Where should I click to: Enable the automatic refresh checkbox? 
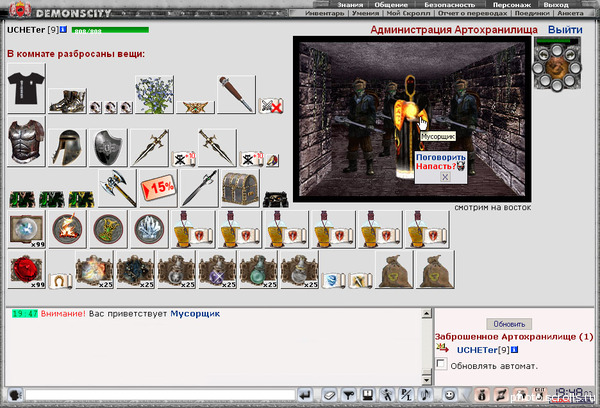pos(441,363)
